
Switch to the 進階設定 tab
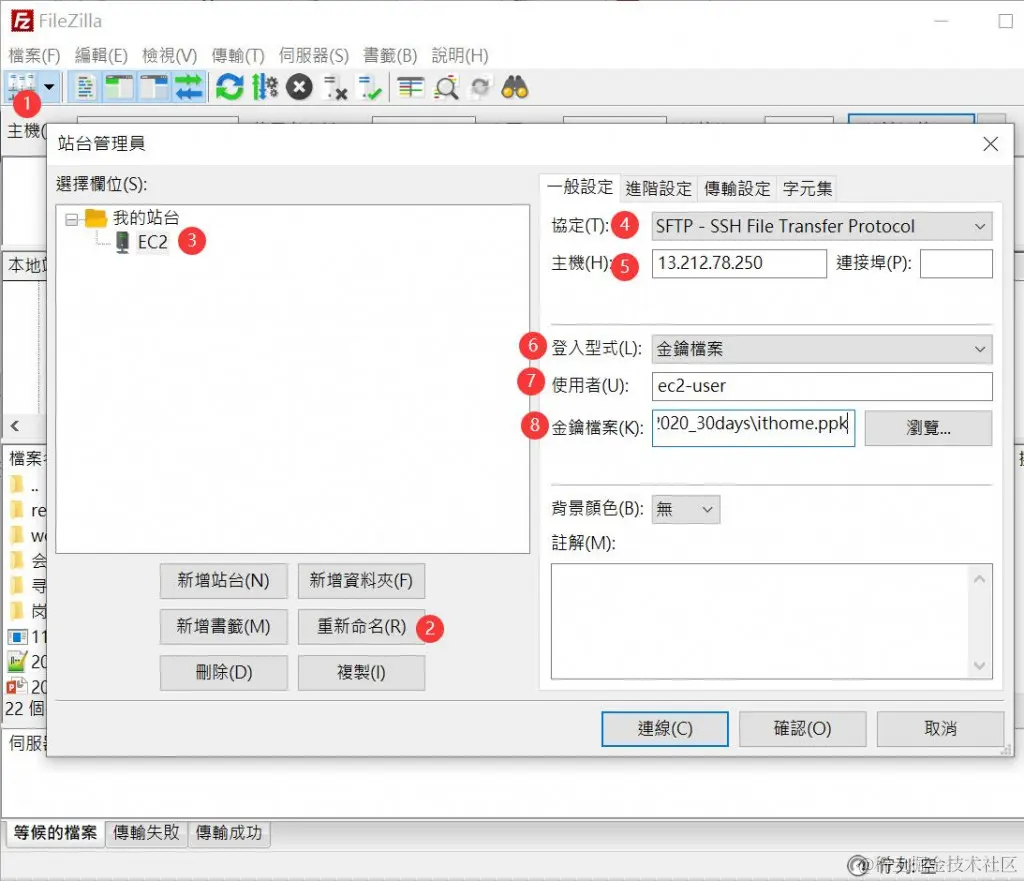[660, 188]
